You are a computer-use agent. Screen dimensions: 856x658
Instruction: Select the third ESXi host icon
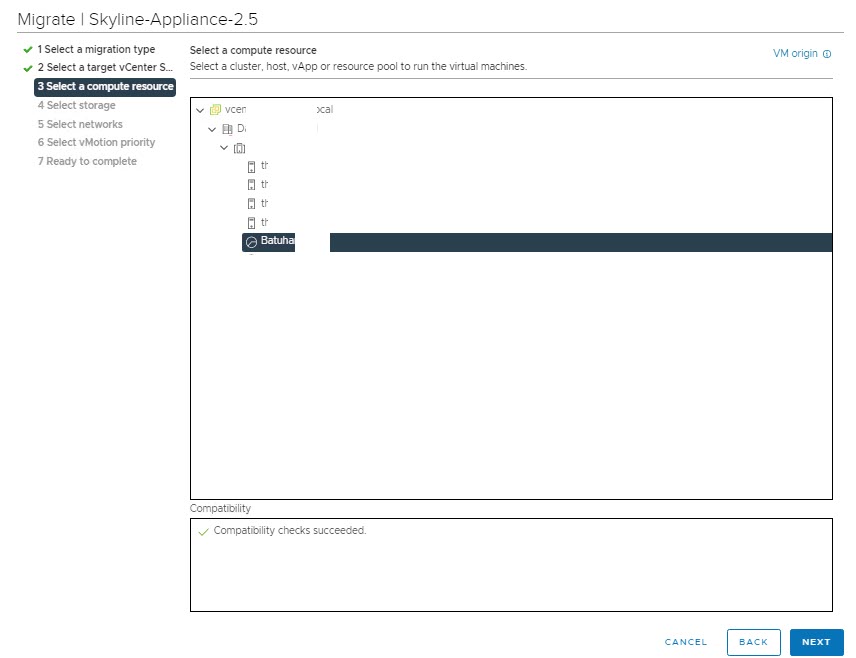(251, 204)
